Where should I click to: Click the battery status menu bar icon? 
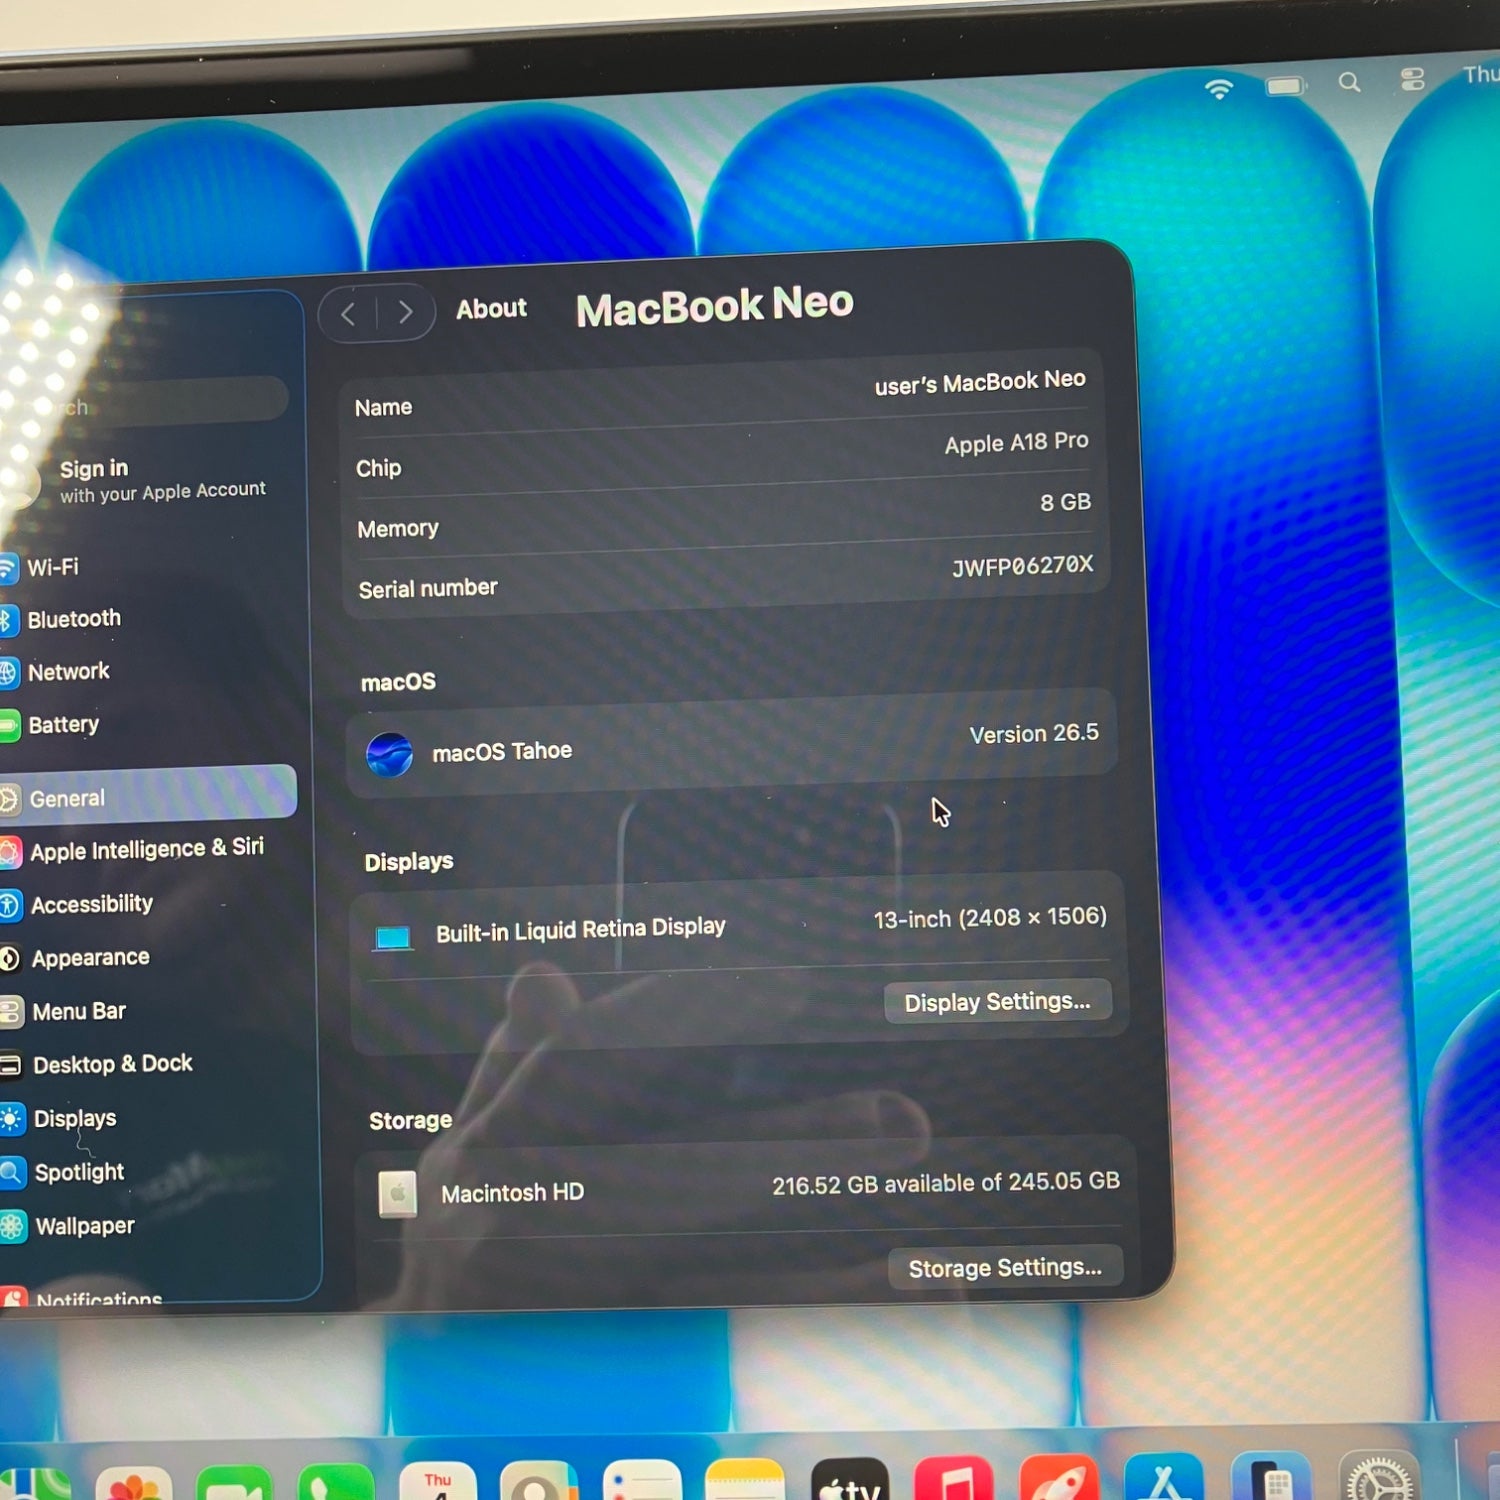1286,86
